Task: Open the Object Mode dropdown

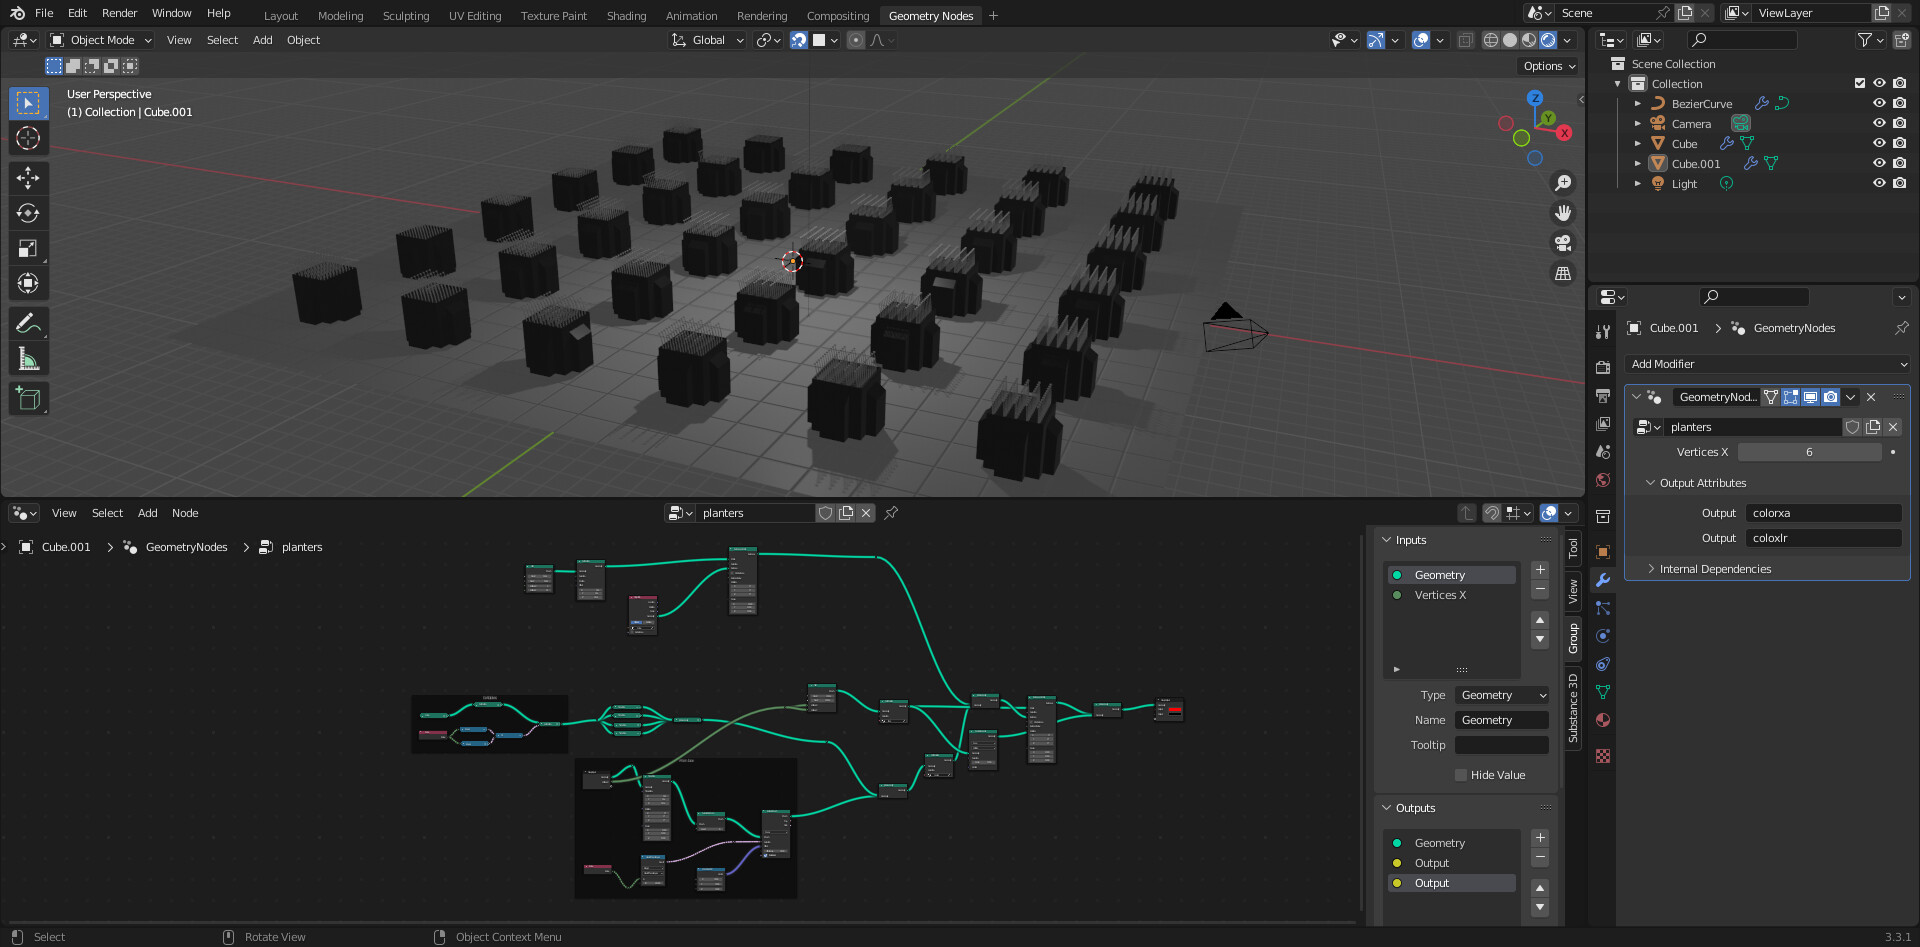Action: coord(101,40)
